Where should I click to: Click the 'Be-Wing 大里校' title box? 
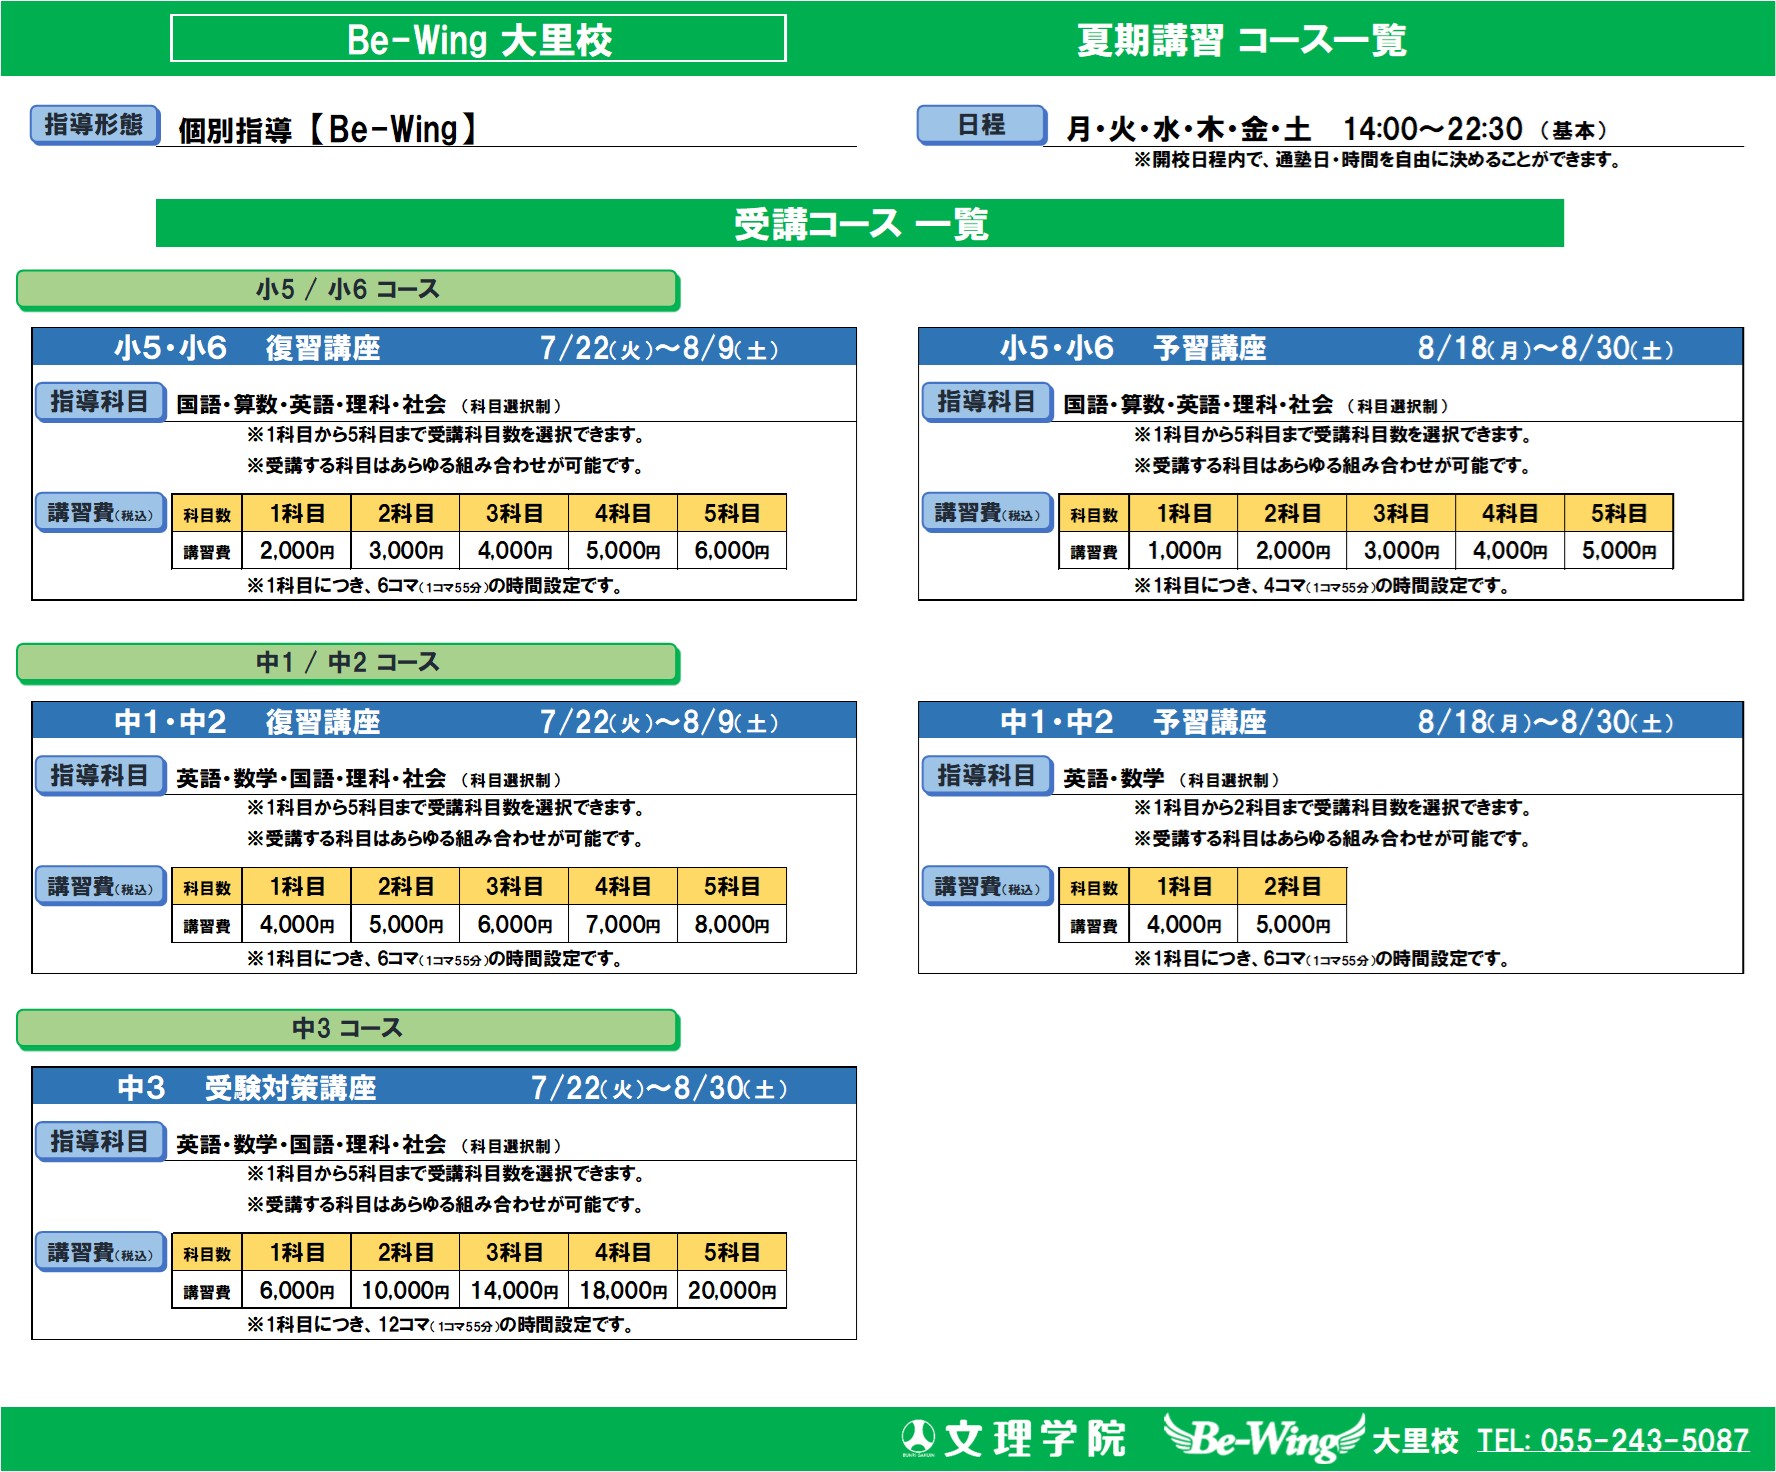pos(478,39)
